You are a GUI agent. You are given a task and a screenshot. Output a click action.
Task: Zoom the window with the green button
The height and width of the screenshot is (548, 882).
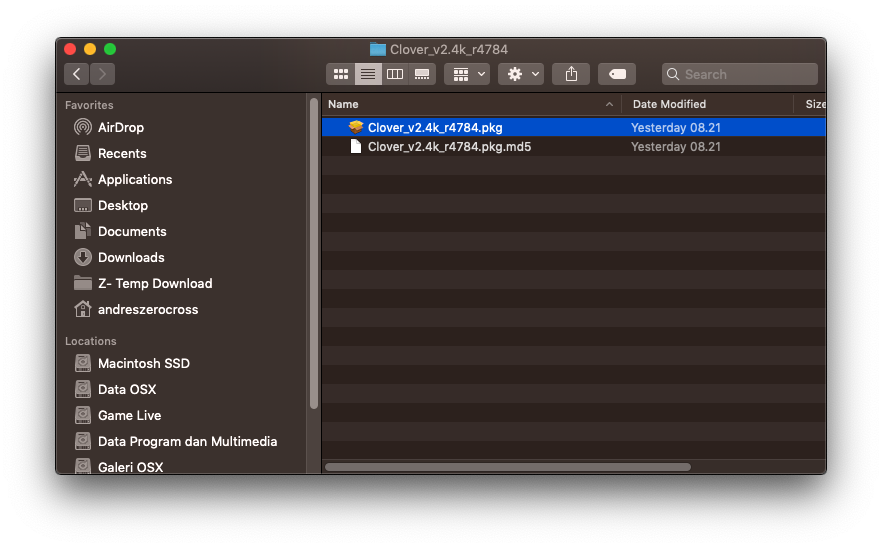click(110, 49)
